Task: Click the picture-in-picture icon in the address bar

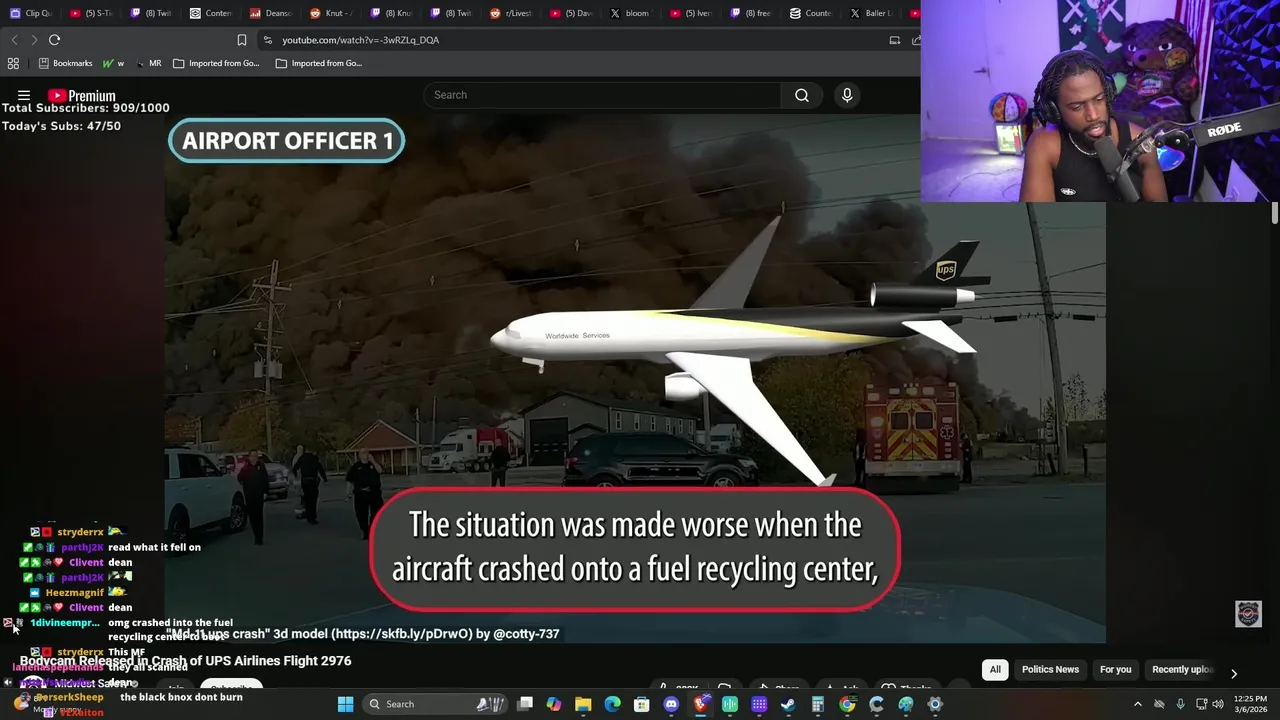Action: click(x=895, y=40)
